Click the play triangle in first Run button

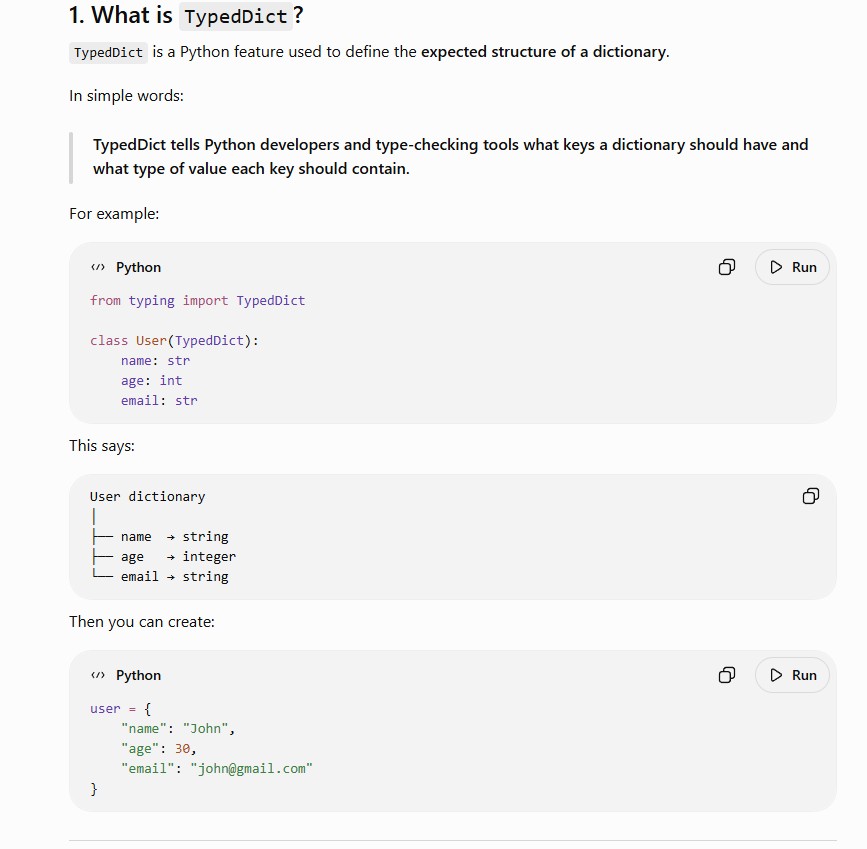tap(776, 267)
